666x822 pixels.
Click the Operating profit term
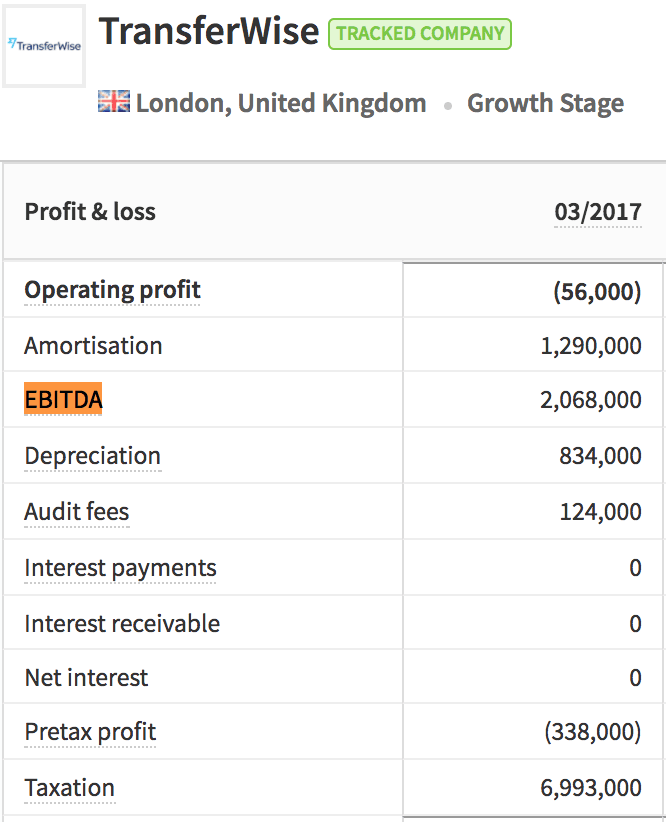coord(112,290)
